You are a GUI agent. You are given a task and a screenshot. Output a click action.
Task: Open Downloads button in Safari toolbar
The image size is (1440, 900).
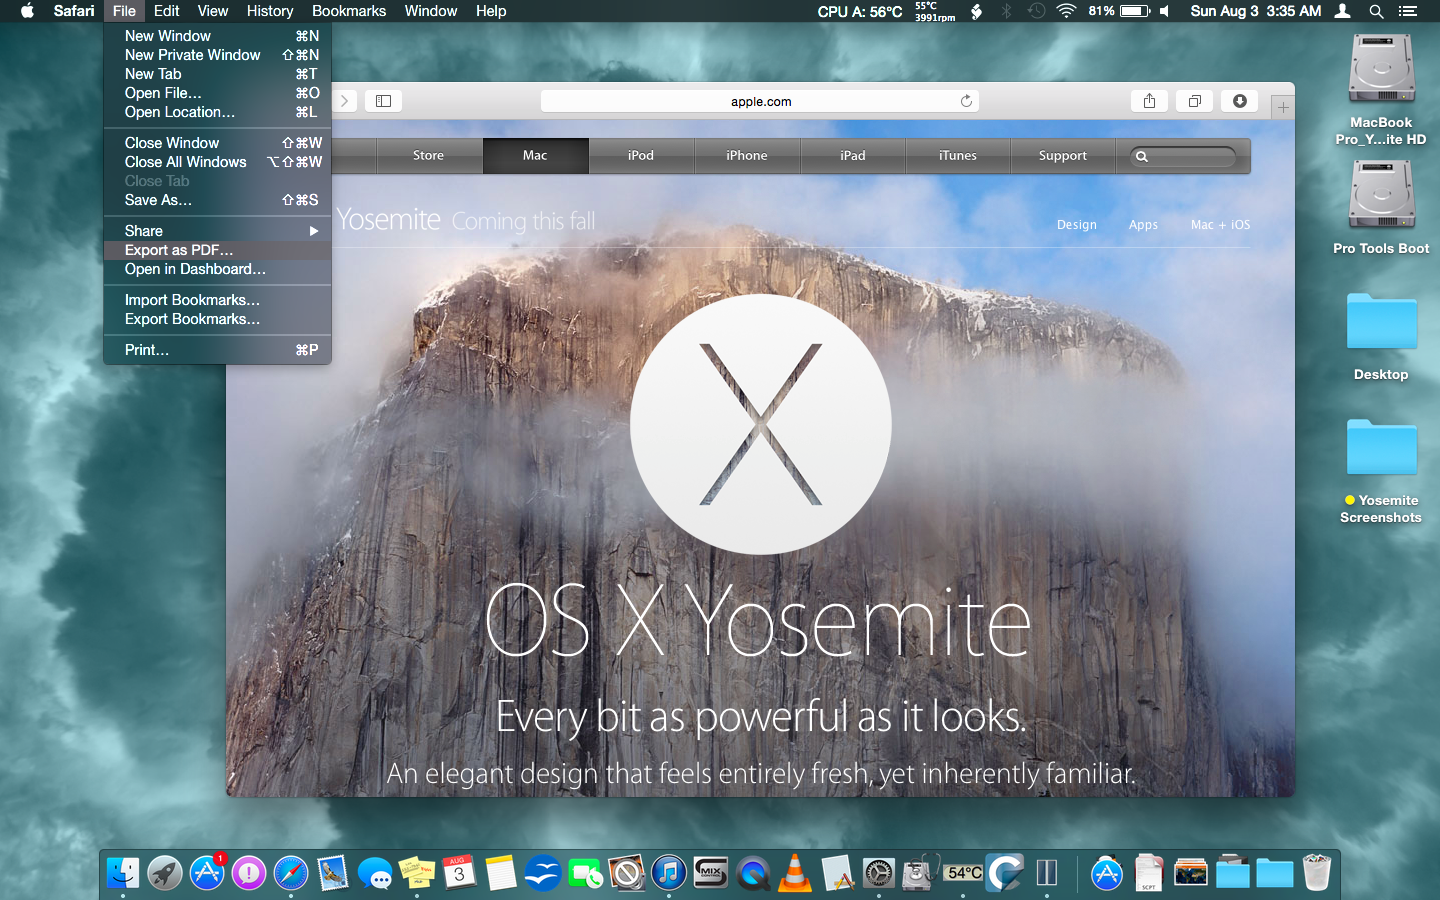(x=1239, y=101)
